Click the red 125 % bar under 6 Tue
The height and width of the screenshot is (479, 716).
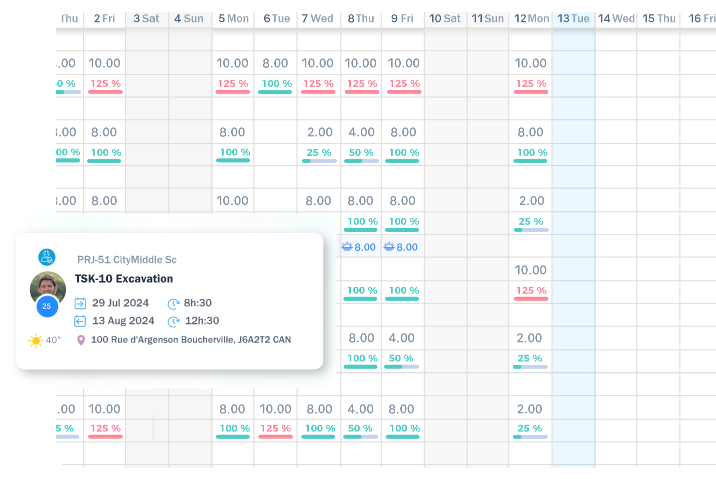point(275,430)
